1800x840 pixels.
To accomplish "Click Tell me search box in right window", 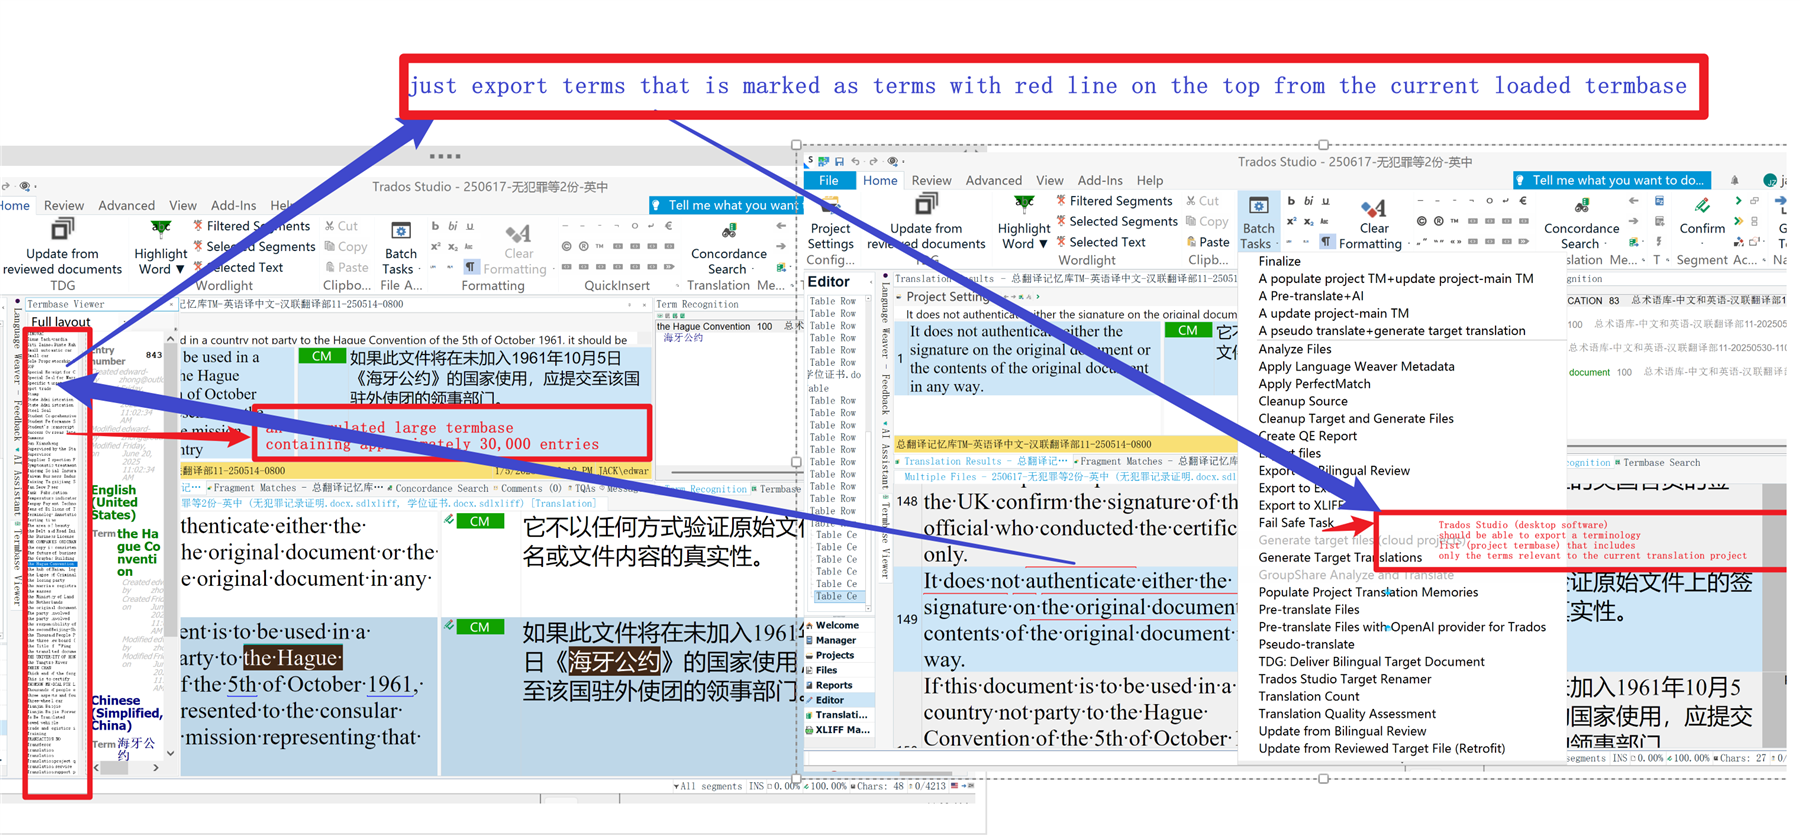I will pyautogui.click(x=1612, y=180).
